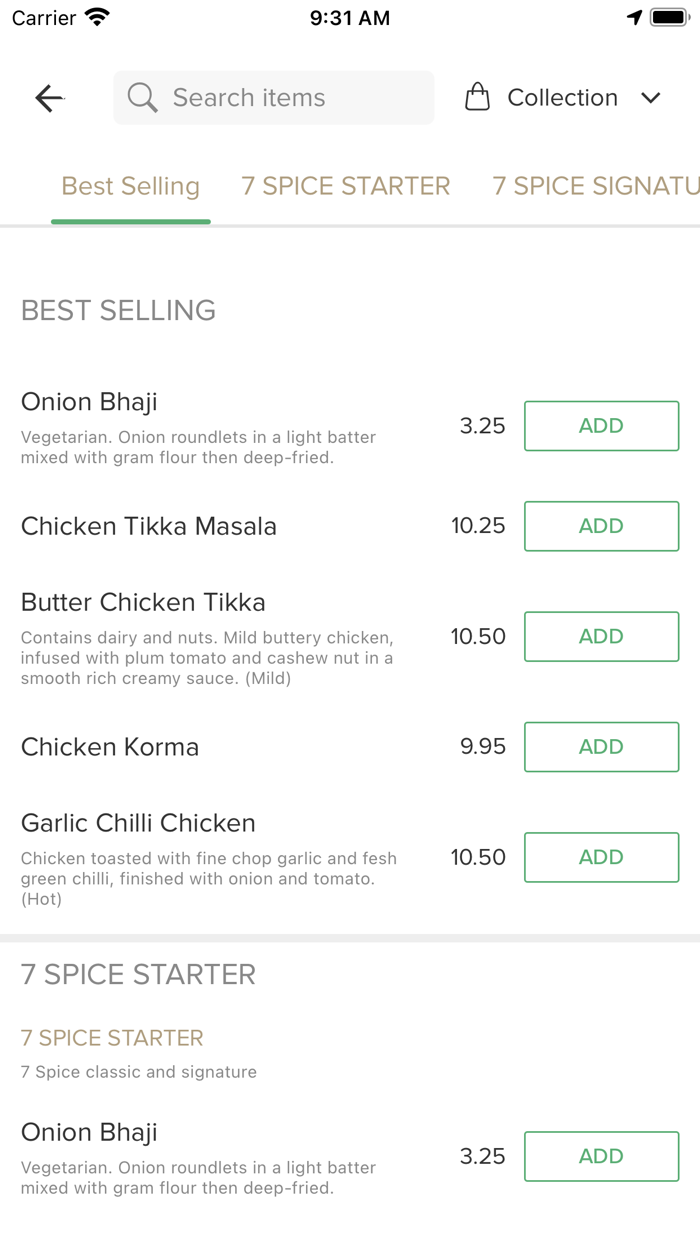Open the 7 SPICE STARTER tab
700x1244 pixels.
click(x=346, y=187)
